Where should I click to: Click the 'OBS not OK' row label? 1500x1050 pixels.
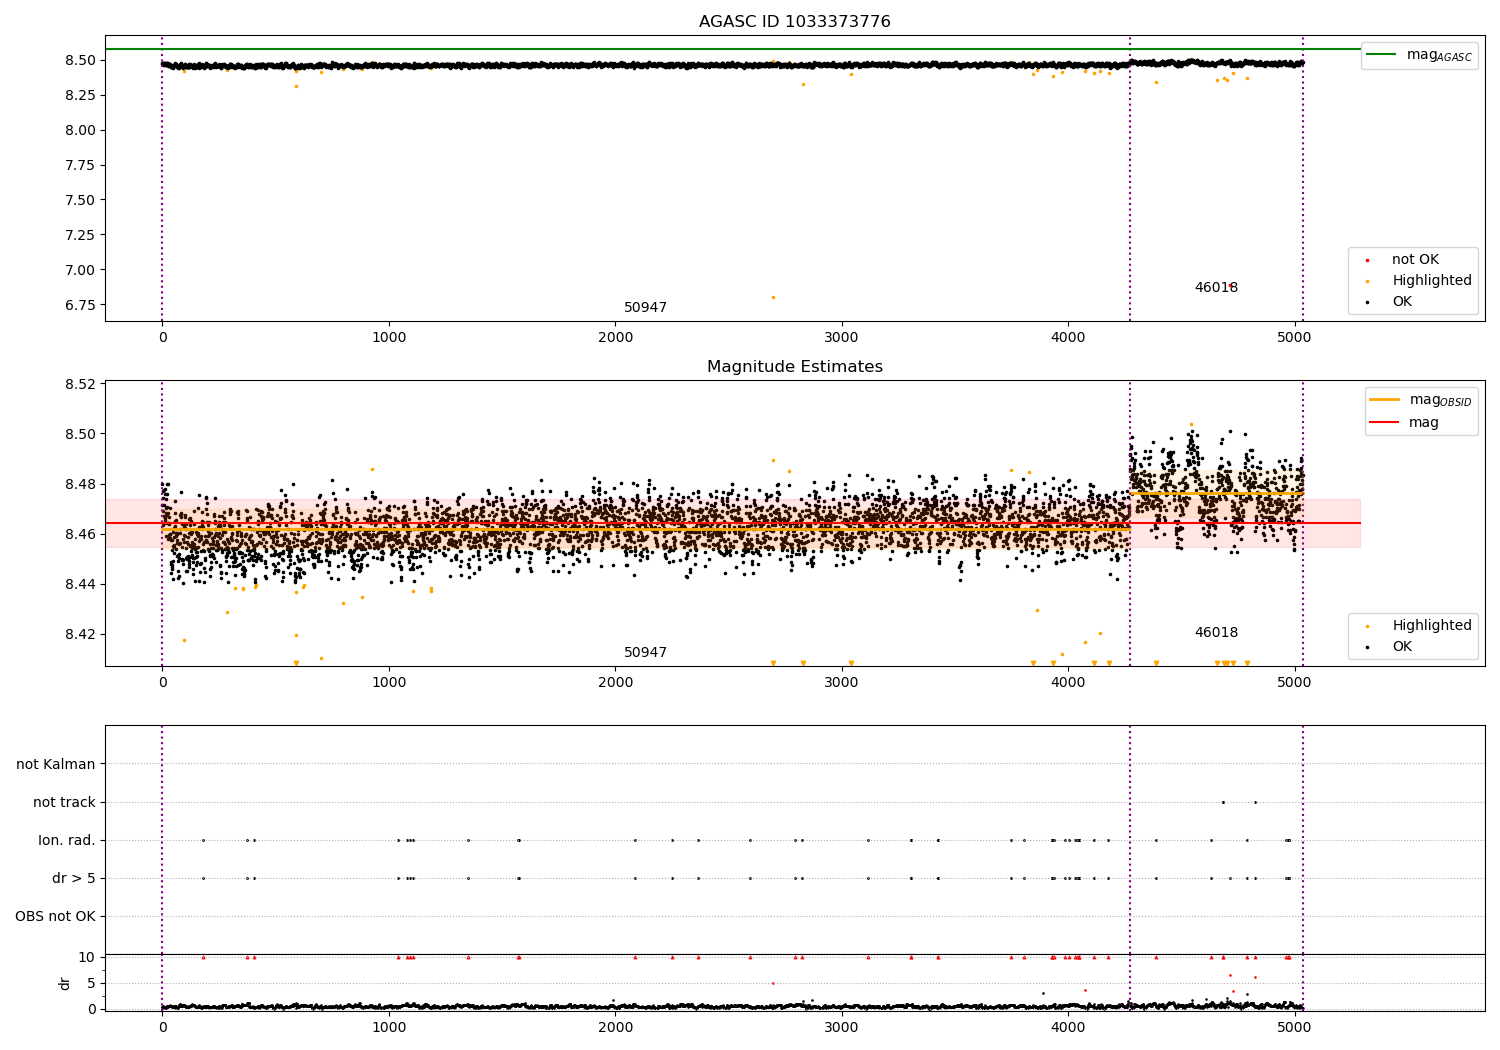(x=56, y=916)
